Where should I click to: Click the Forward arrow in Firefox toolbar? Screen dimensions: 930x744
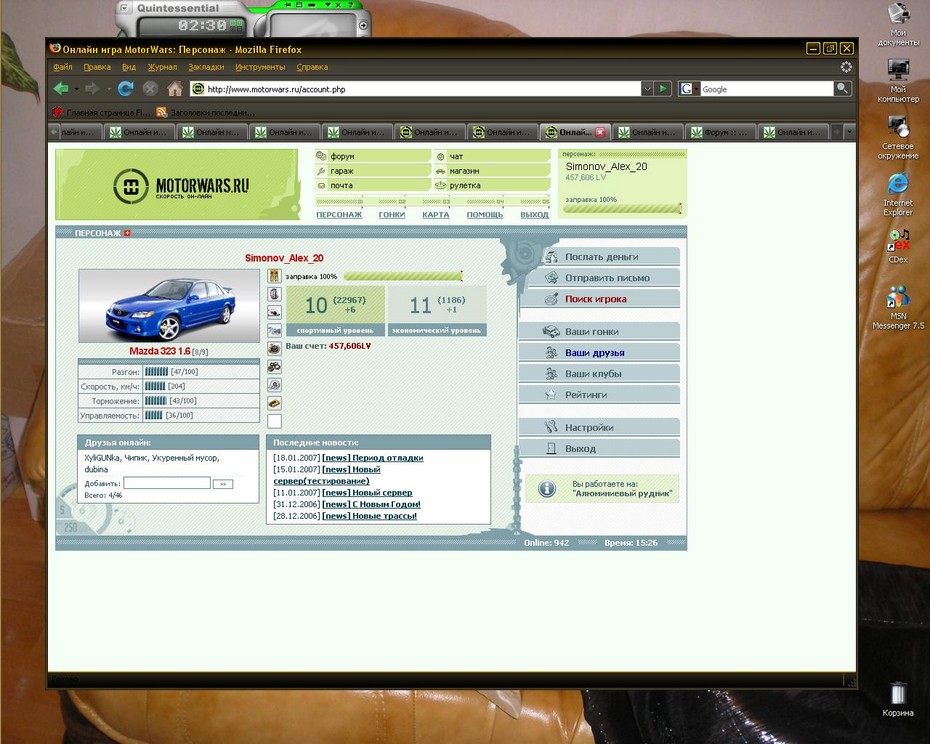coord(92,89)
